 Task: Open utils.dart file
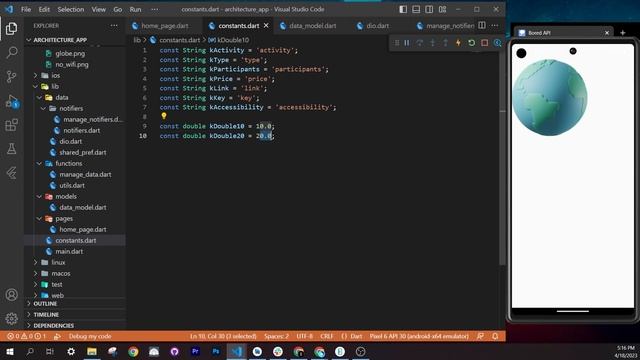[x=72, y=185]
